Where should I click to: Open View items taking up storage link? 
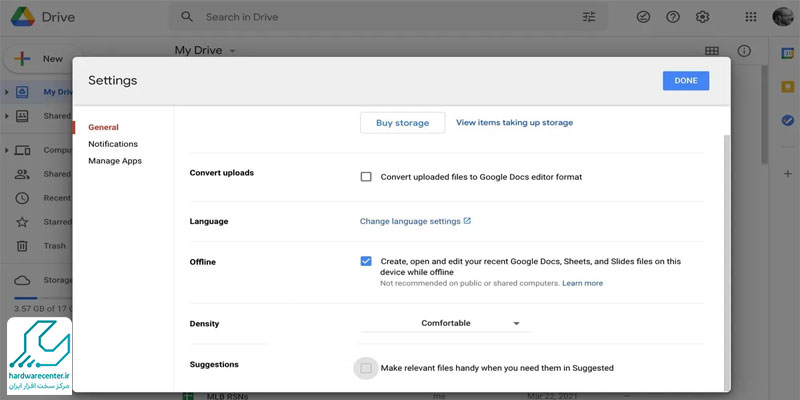coord(514,122)
